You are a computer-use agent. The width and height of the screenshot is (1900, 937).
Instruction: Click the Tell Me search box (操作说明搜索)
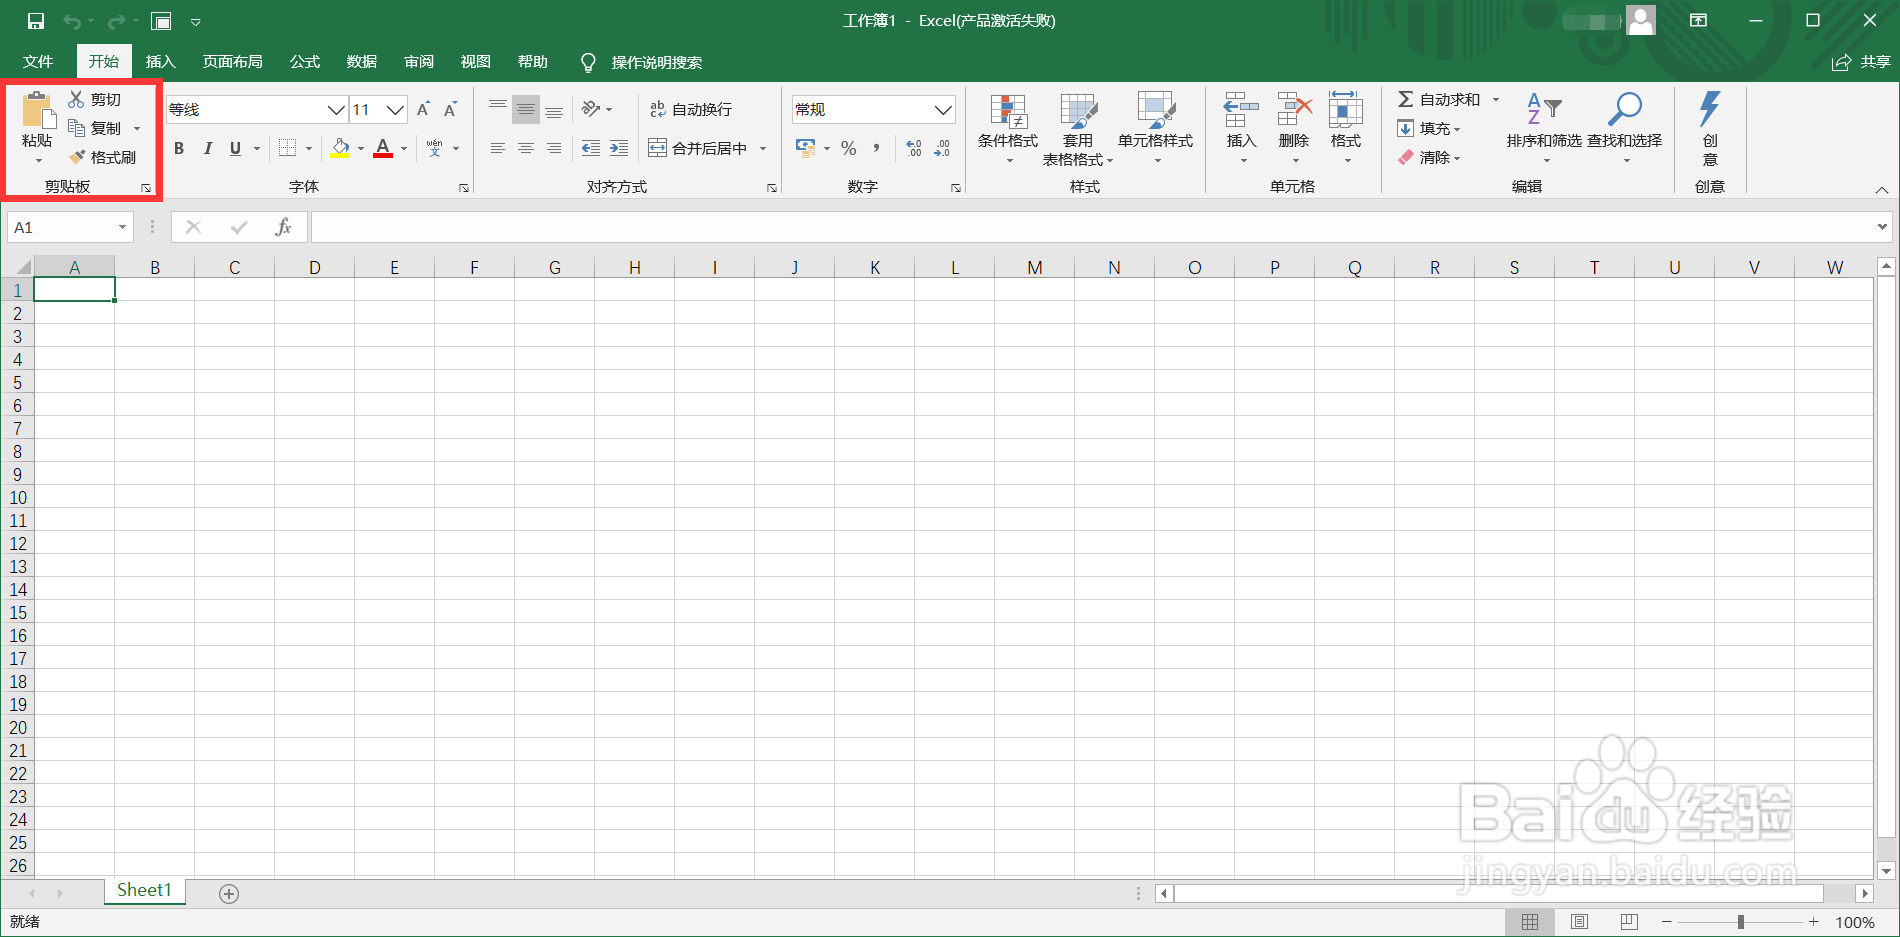[657, 62]
